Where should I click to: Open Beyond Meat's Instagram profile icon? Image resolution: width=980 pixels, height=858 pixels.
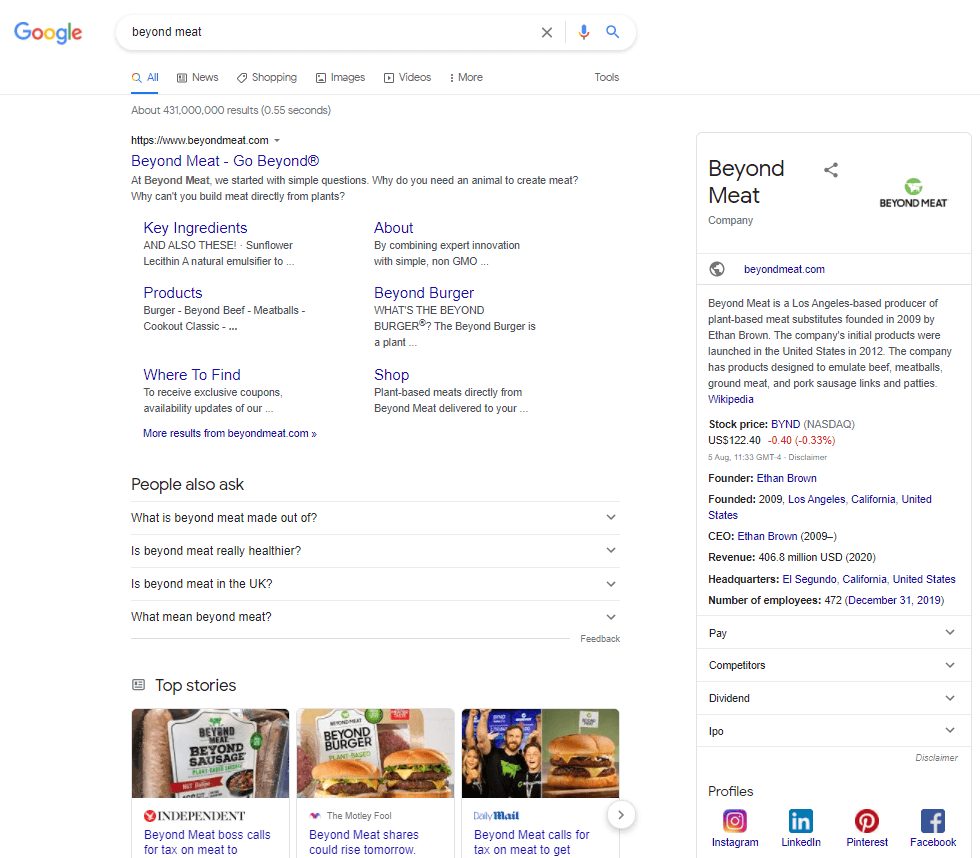point(735,820)
